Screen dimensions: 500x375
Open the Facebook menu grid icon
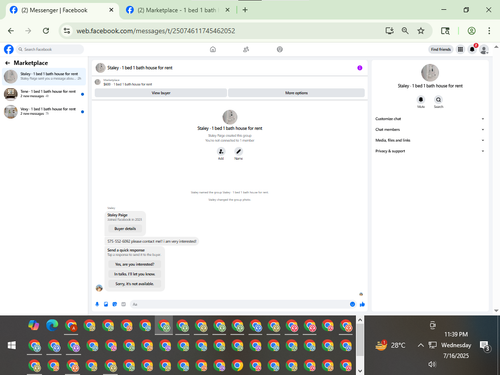tap(460, 49)
